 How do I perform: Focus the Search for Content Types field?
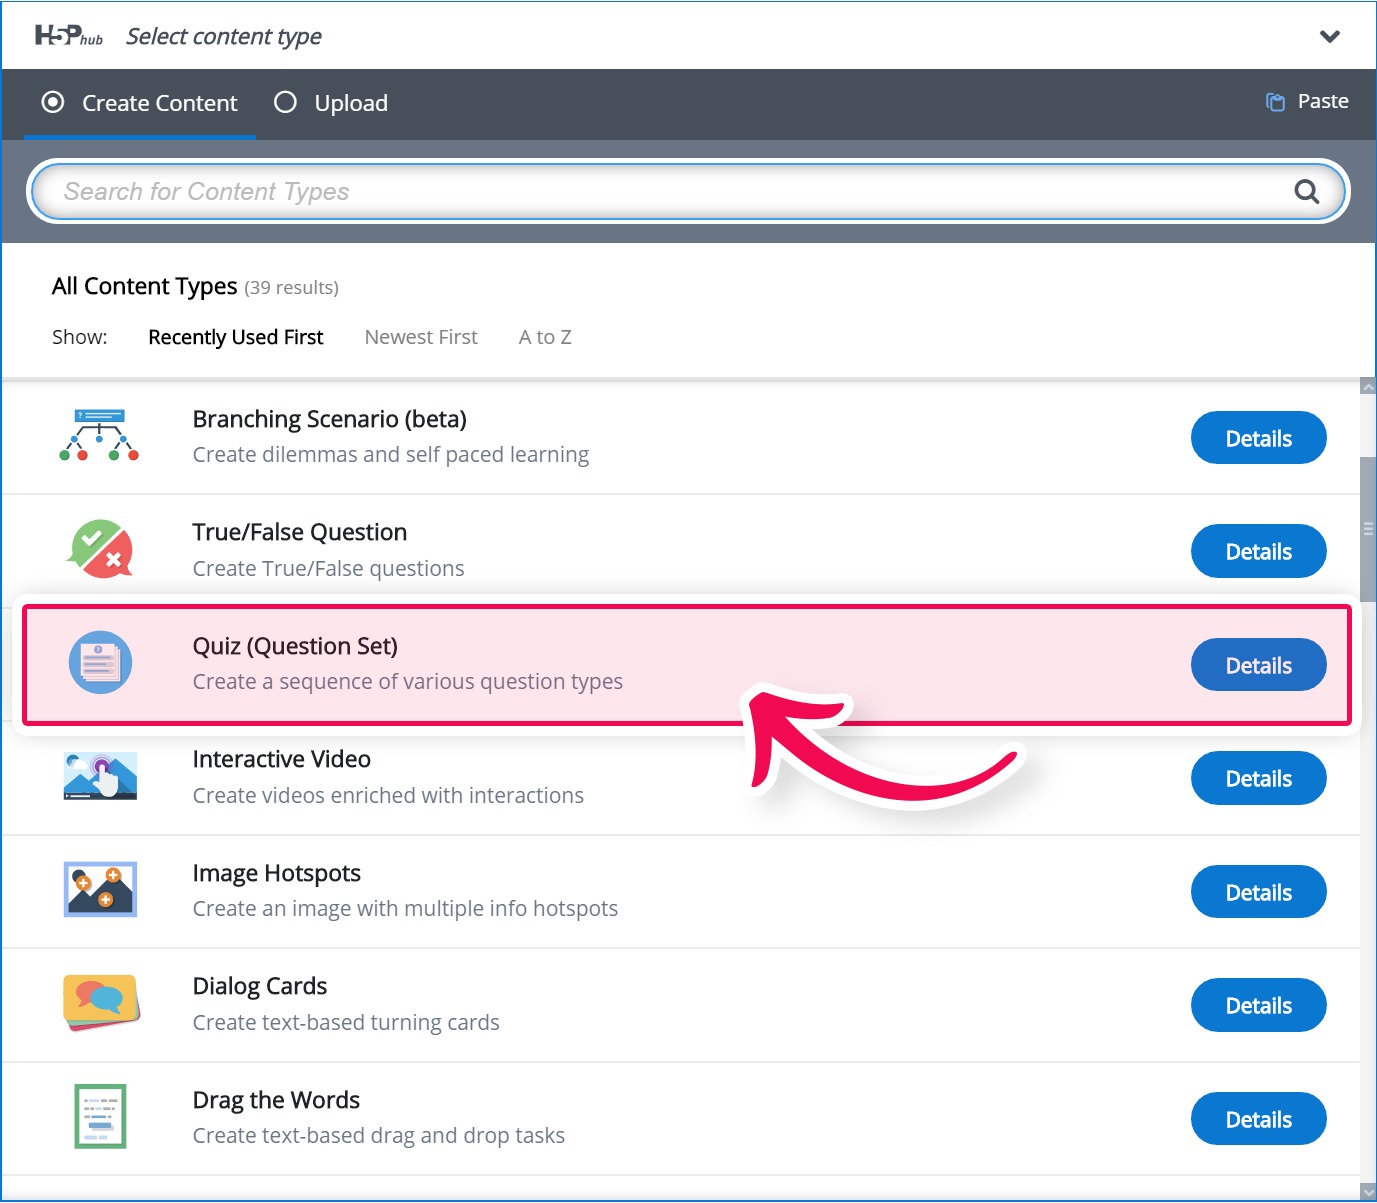click(x=688, y=191)
